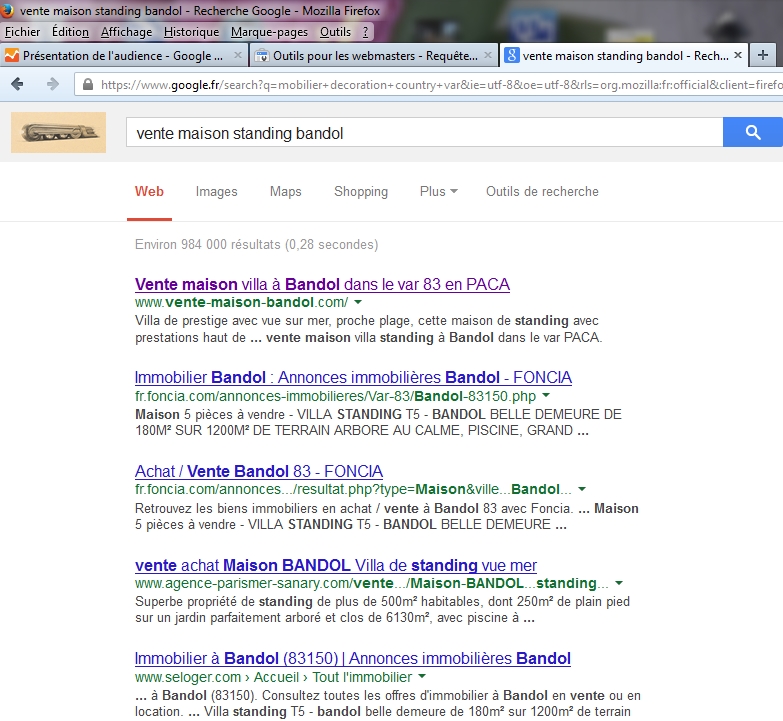Click in the Google search box
This screenshot has width=783, height=721.
[424, 132]
